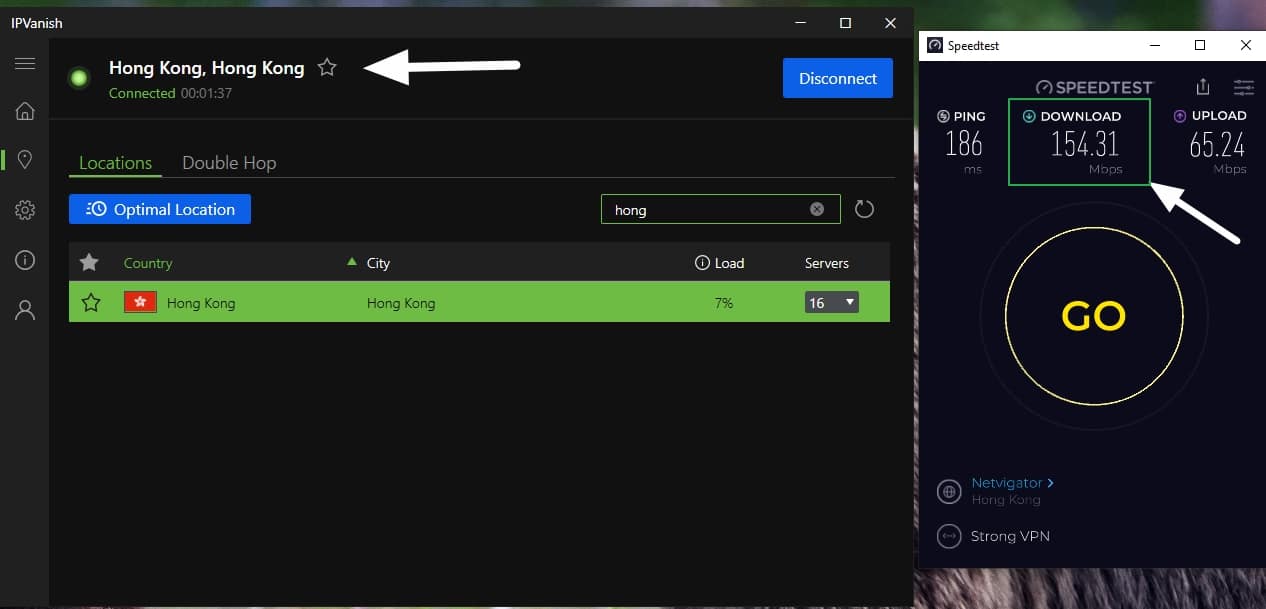1266x609 pixels.
Task: Open the locations pin icon in sidebar
Action: pyautogui.click(x=25, y=160)
